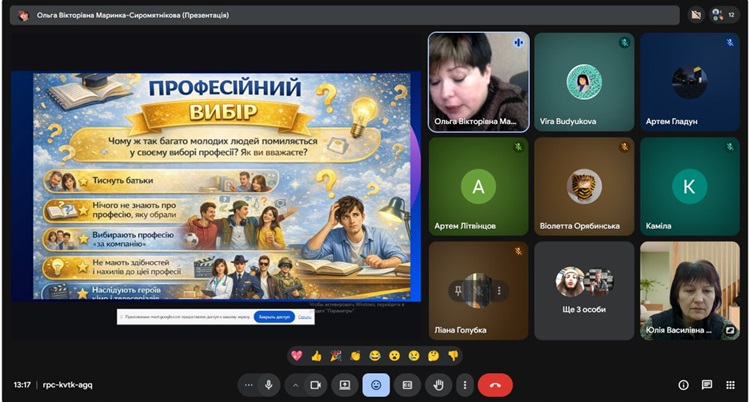Click the red leave call button

coord(495,384)
